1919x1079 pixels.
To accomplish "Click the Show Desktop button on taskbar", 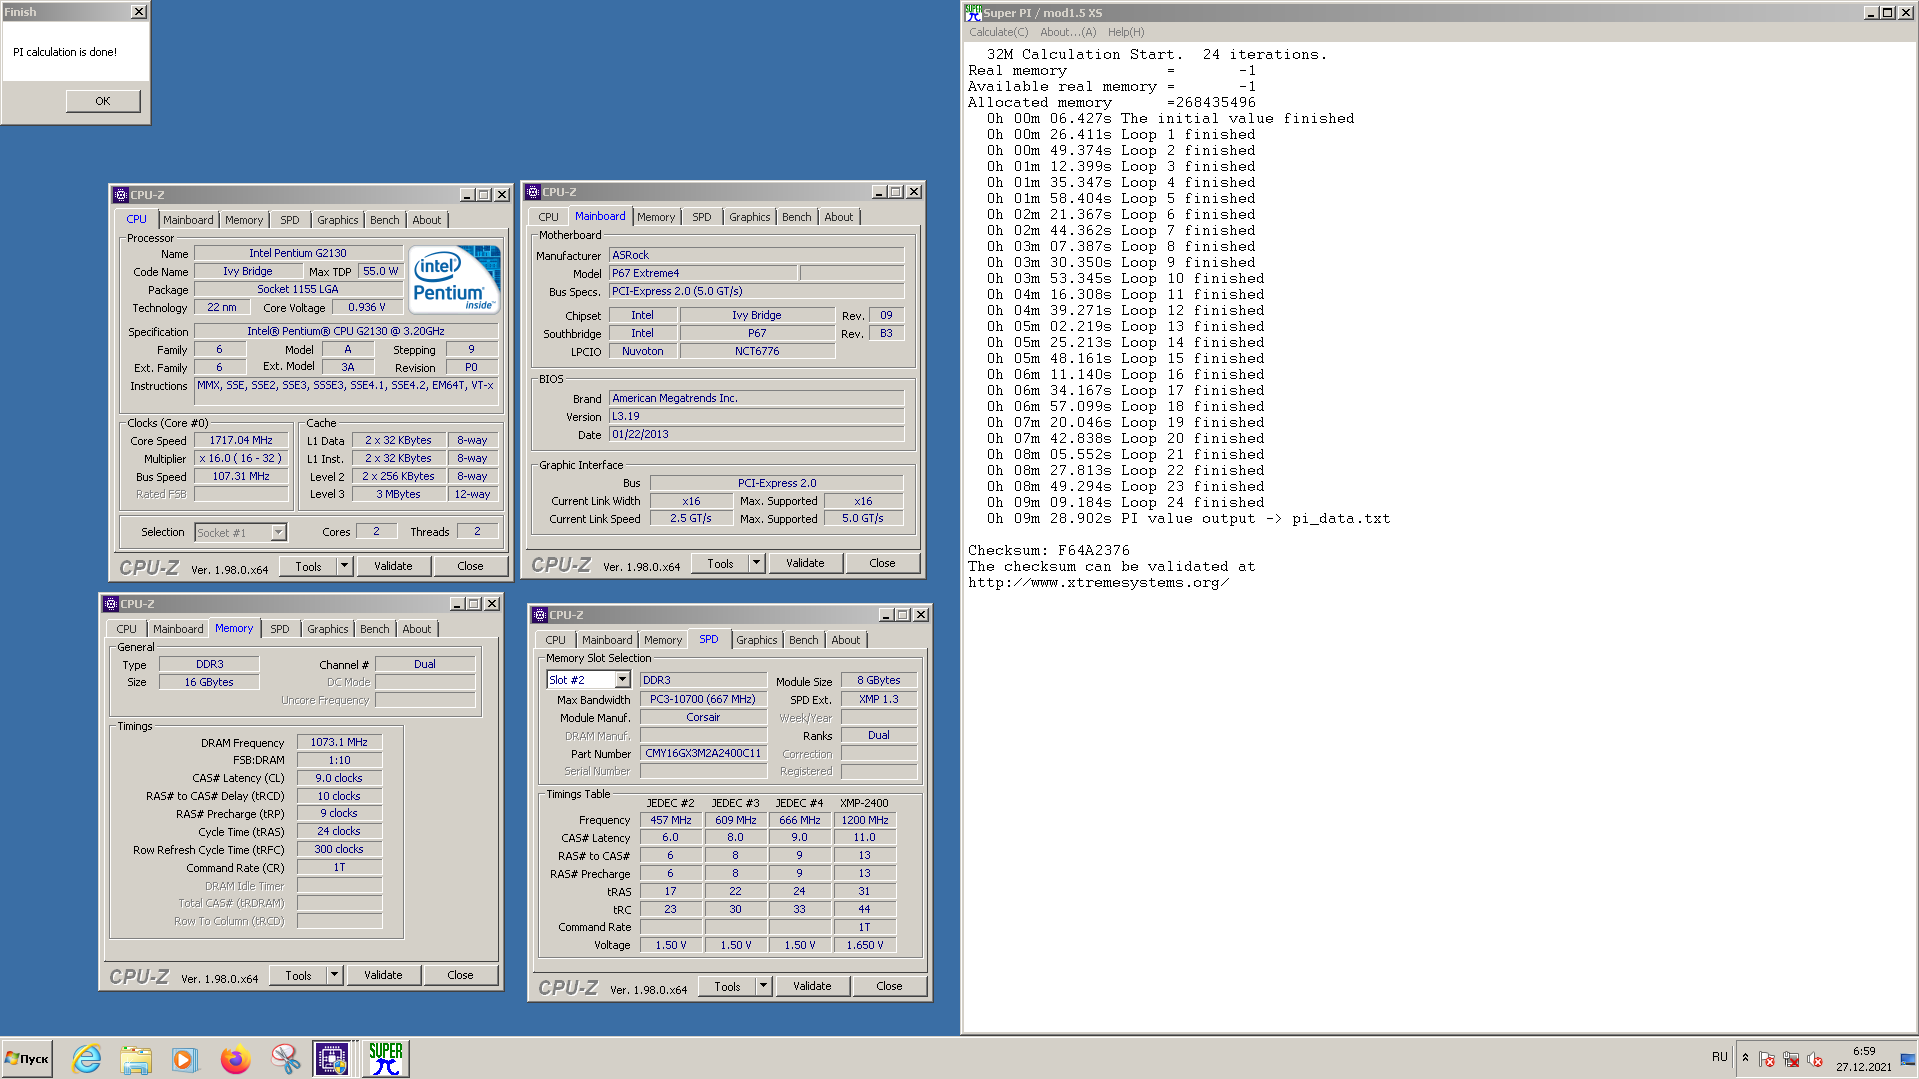I will click(x=1908, y=1059).
